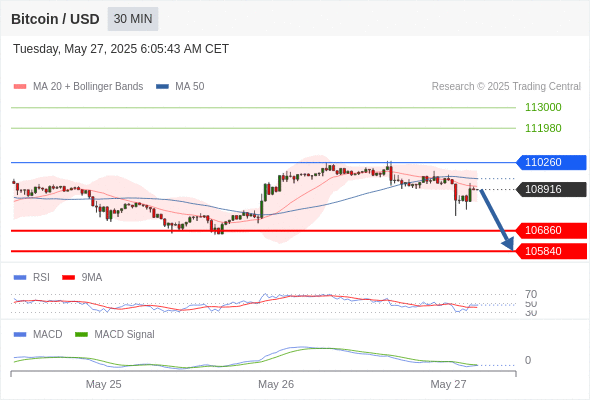590x400 pixels.
Task: Toggle the MACD Signal legend entry
Action: click(x=115, y=334)
